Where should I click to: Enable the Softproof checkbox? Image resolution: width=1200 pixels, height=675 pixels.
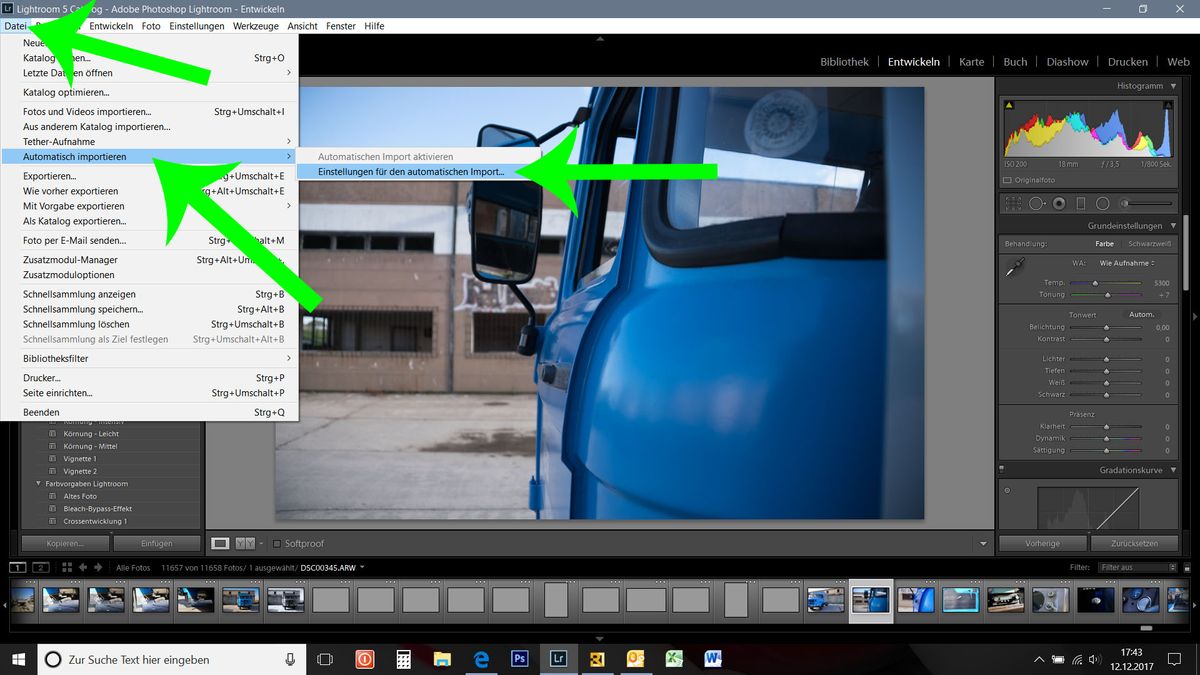pos(277,543)
